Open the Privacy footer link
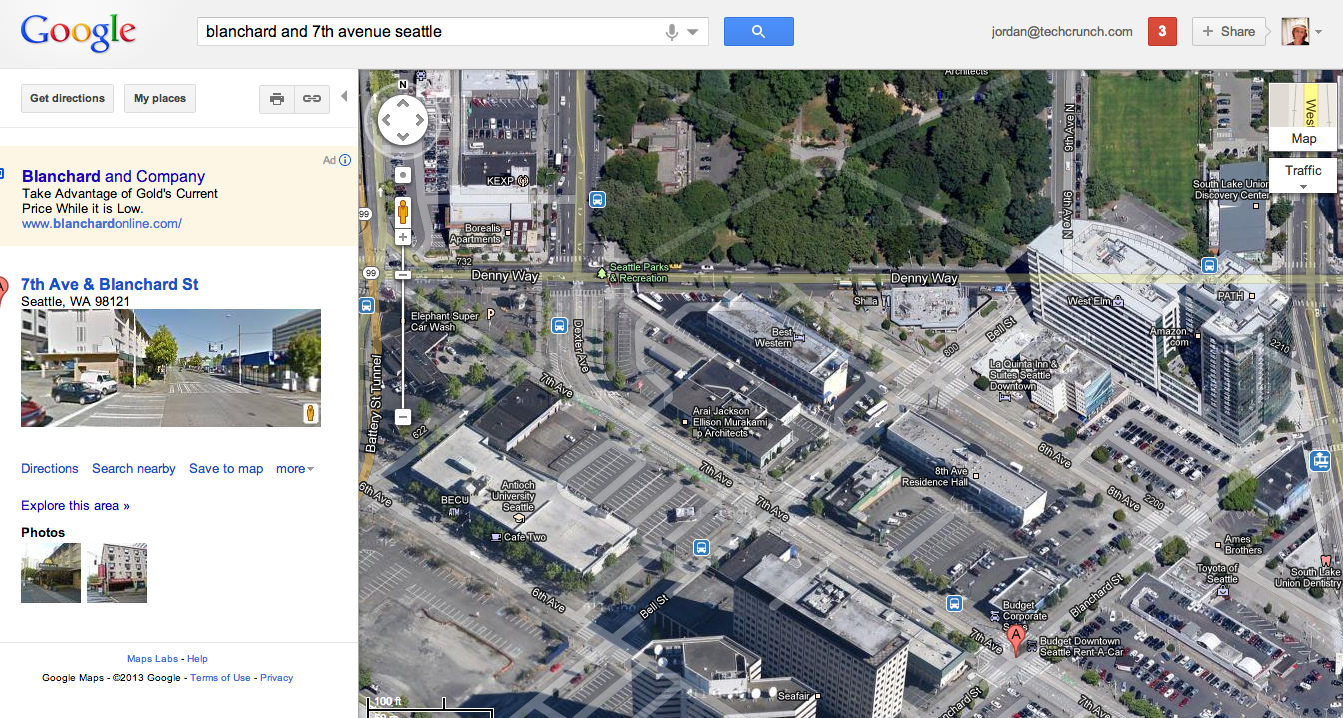 pyautogui.click(x=277, y=678)
